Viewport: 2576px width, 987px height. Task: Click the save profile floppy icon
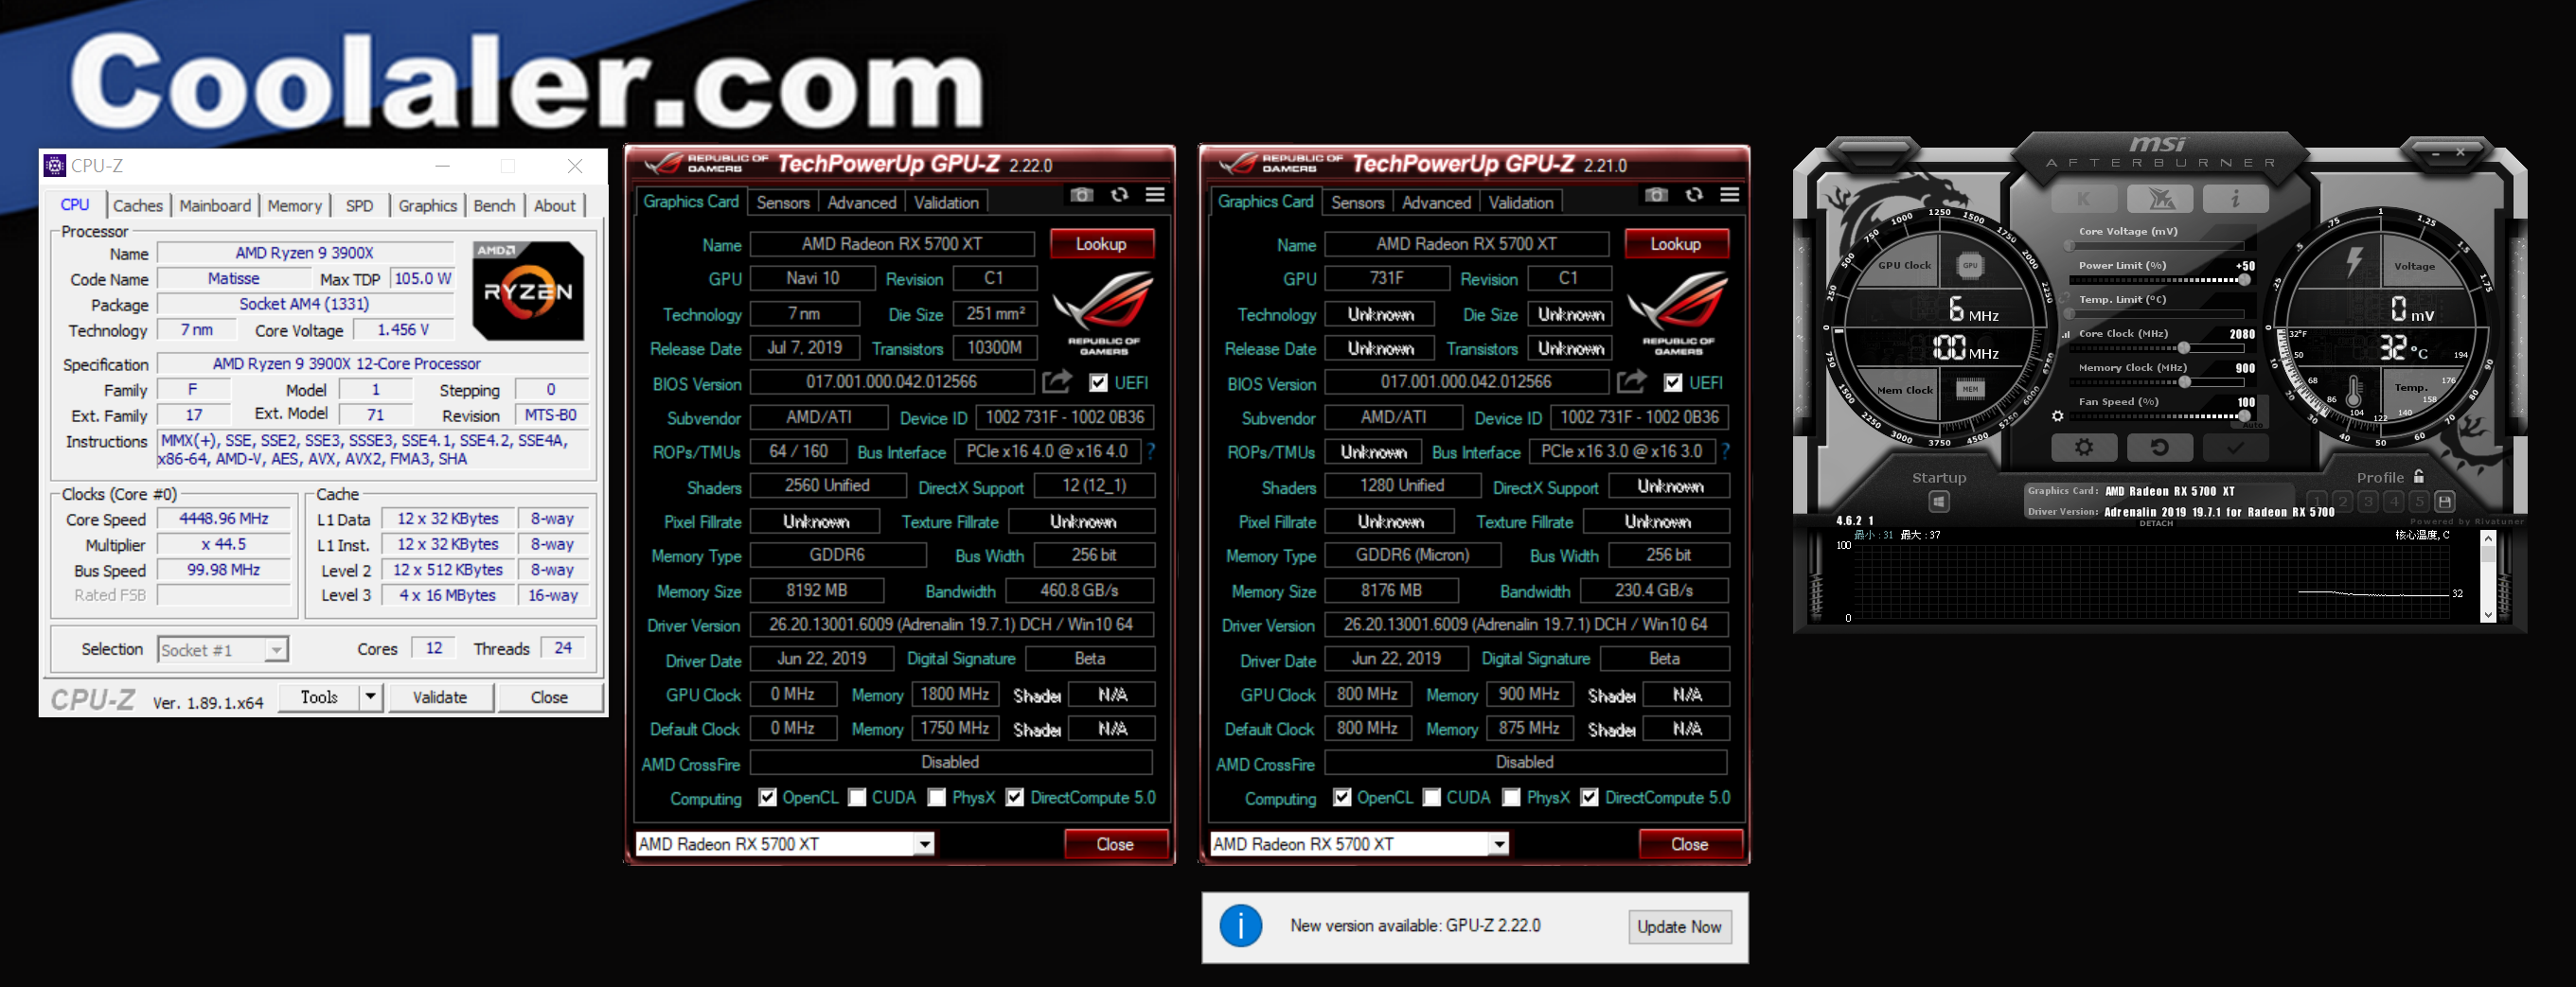pos(2444,501)
